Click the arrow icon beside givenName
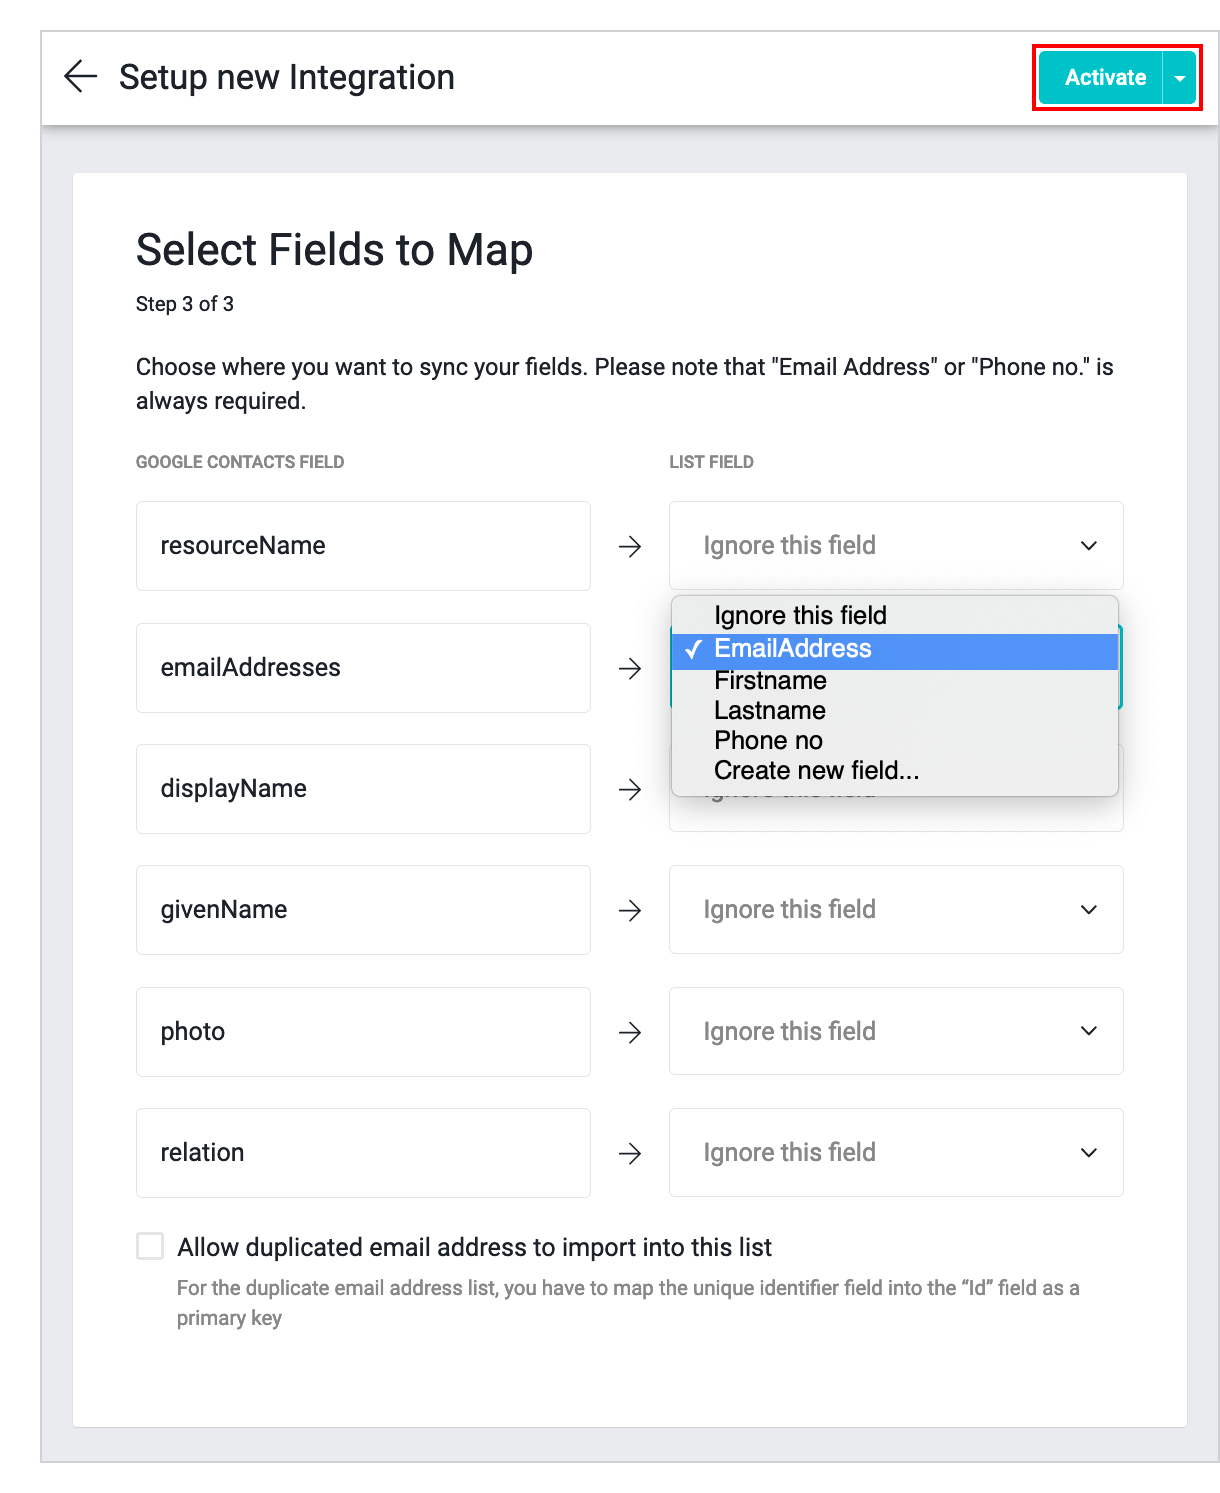This screenshot has height=1493, width=1220. tap(630, 910)
